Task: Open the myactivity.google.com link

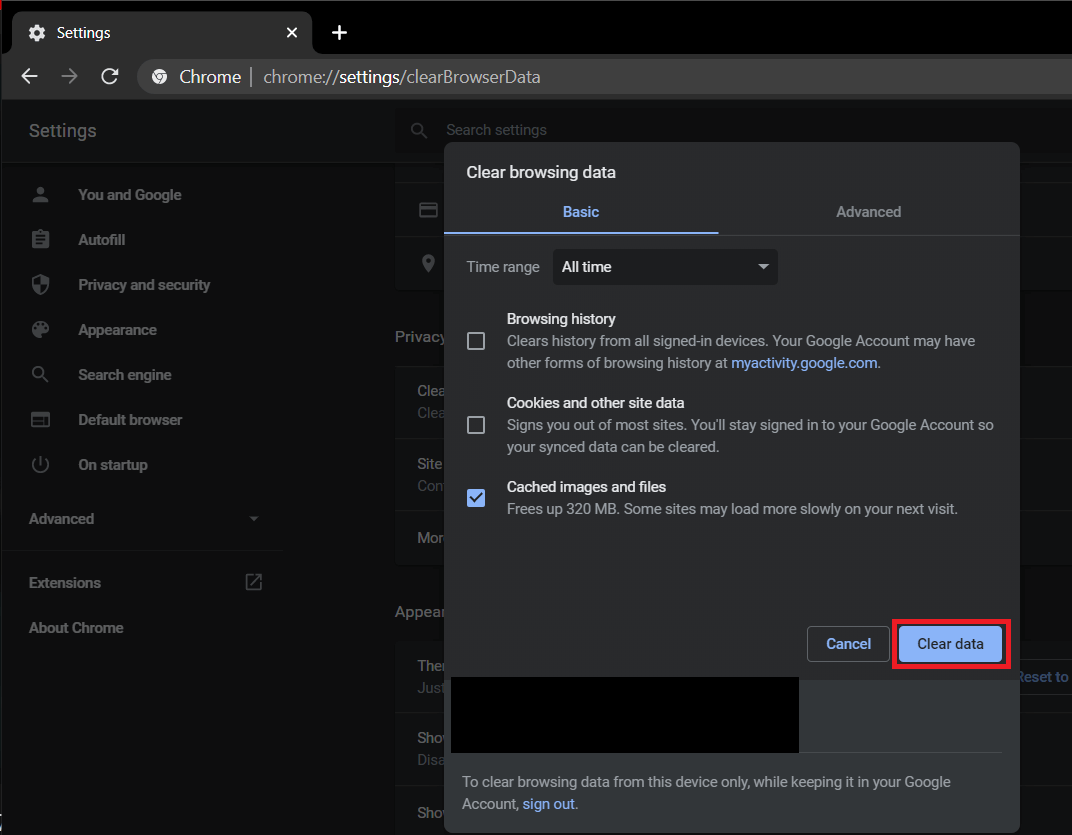Action: point(804,363)
